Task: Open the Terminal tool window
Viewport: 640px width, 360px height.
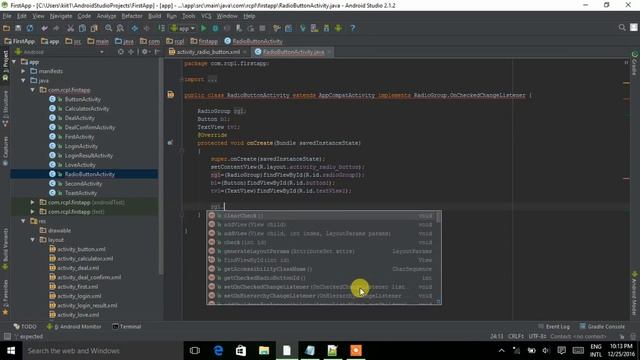Action: tap(127, 327)
